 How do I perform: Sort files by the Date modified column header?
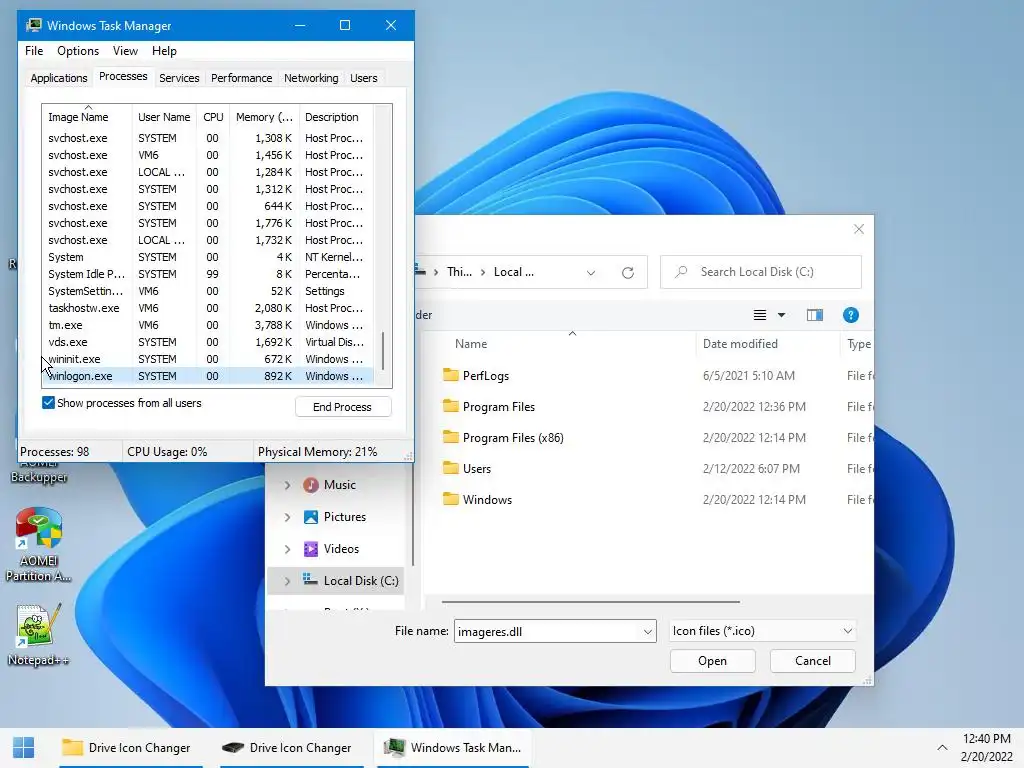[x=767, y=344]
